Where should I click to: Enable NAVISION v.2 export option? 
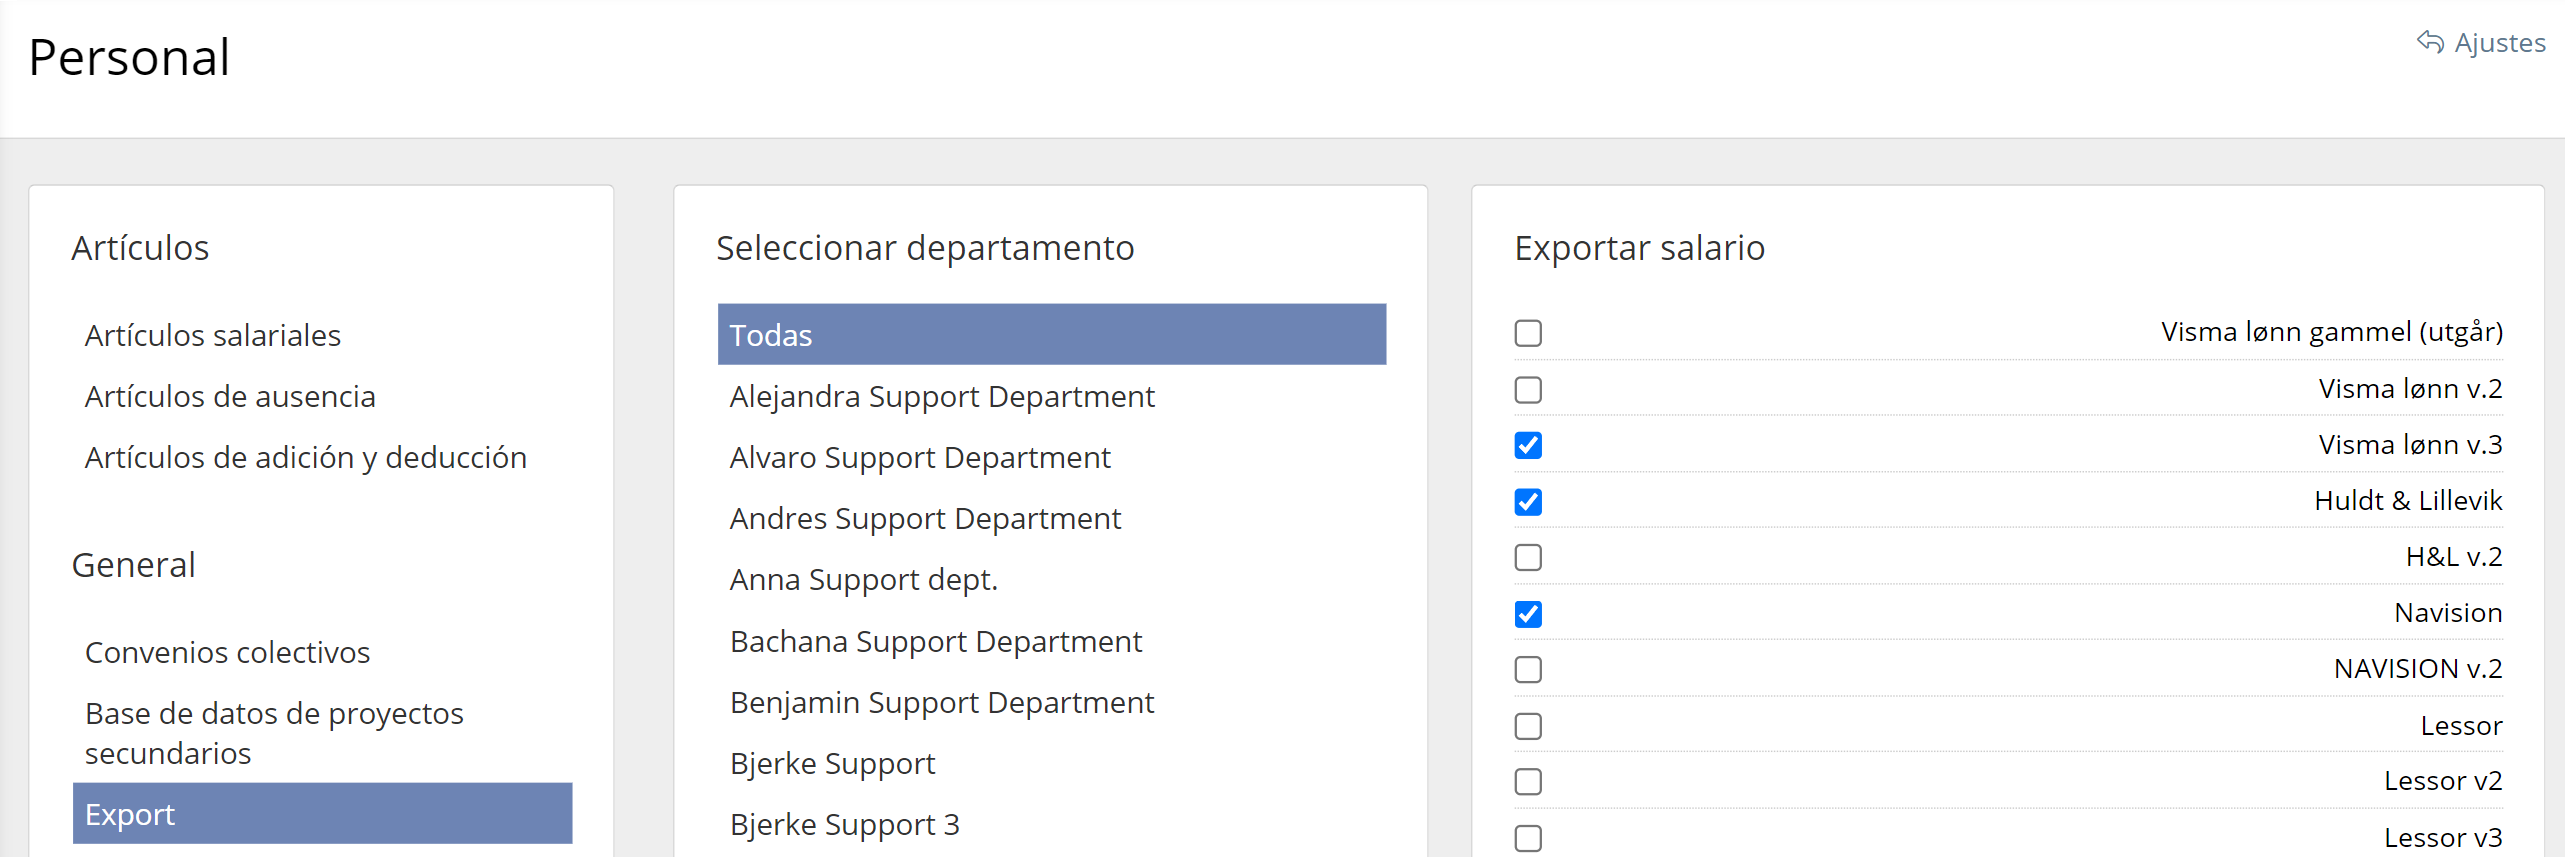[1528, 669]
